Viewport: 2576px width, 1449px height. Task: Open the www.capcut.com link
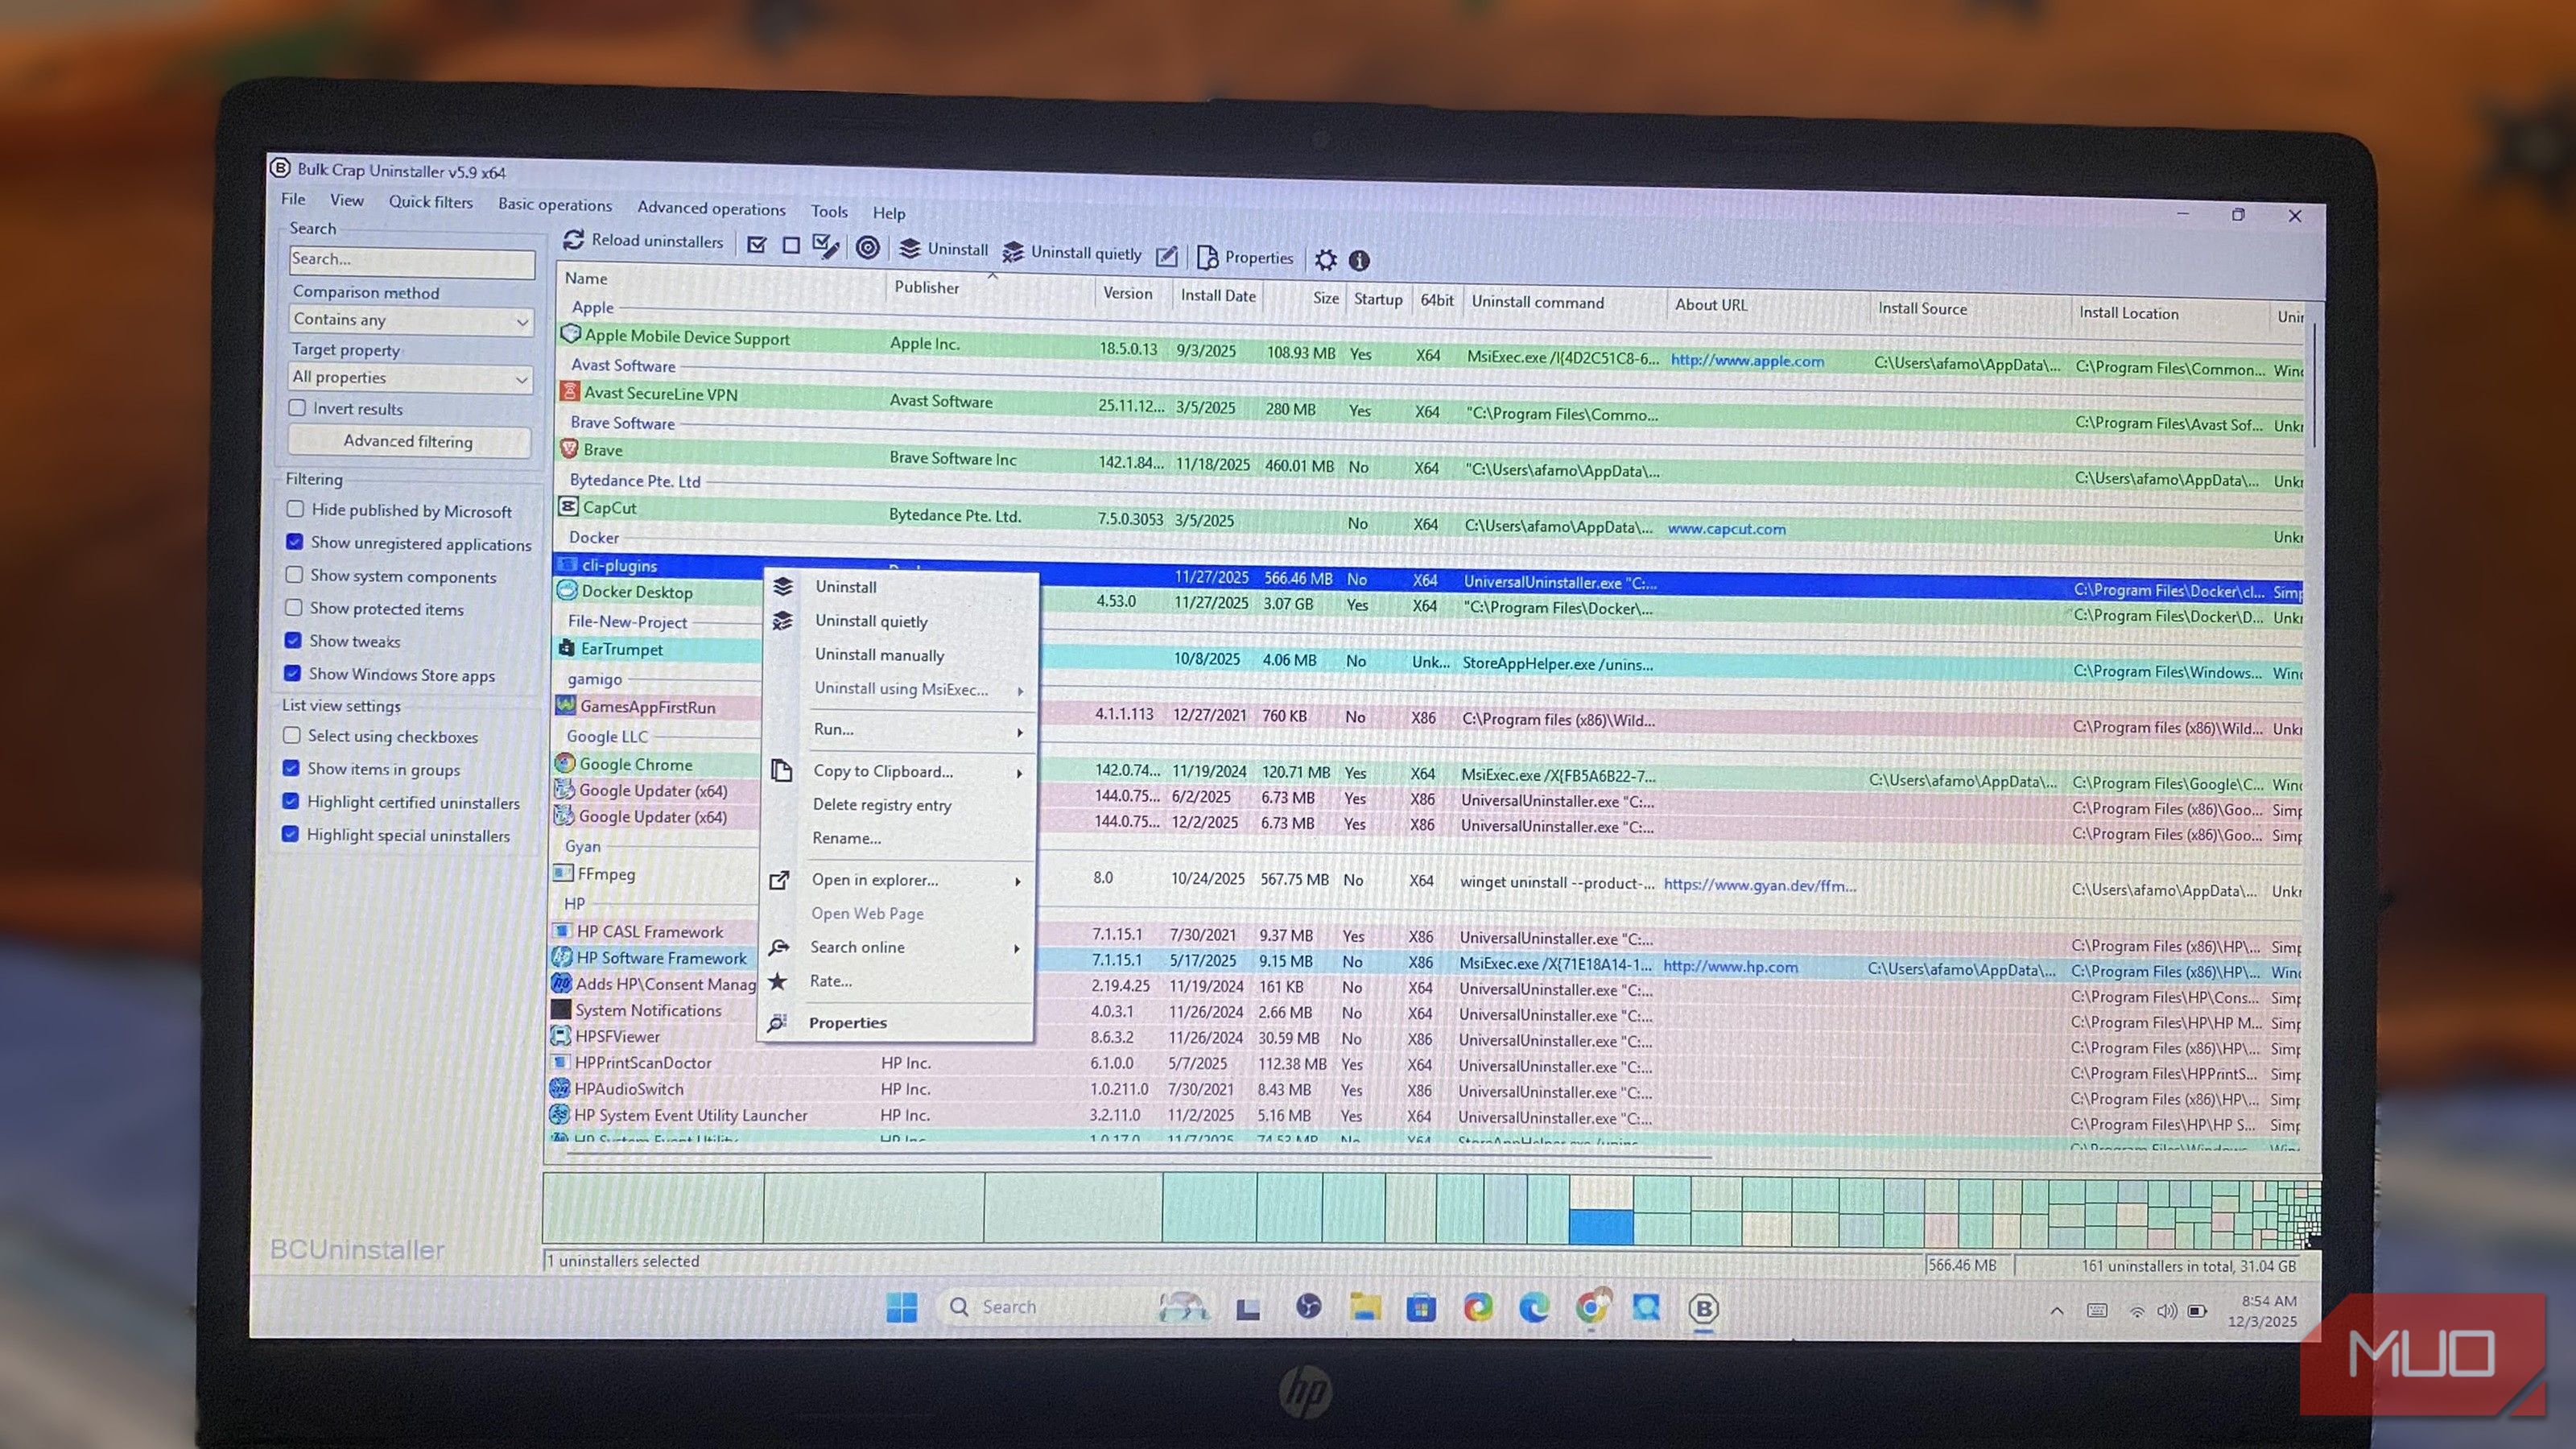(1726, 529)
